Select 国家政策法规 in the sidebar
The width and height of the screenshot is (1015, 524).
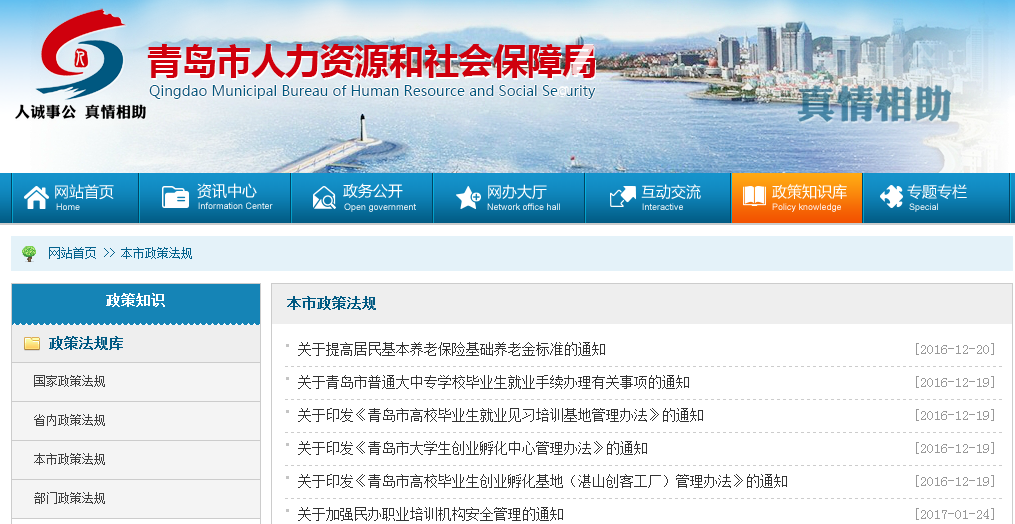pyautogui.click(x=69, y=382)
